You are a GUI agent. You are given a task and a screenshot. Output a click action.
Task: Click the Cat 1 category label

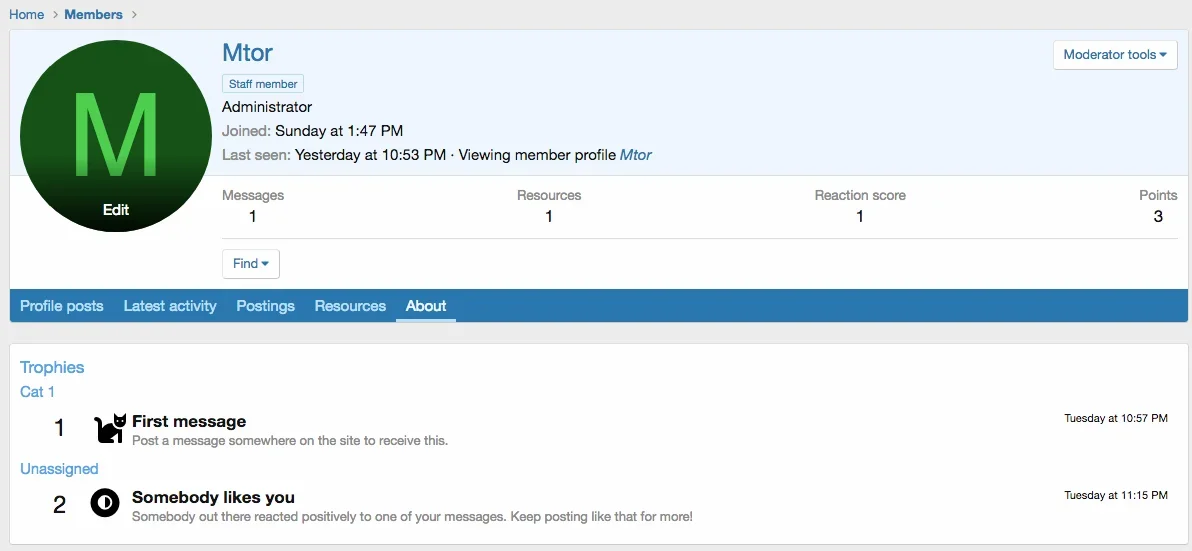pyautogui.click(x=37, y=392)
